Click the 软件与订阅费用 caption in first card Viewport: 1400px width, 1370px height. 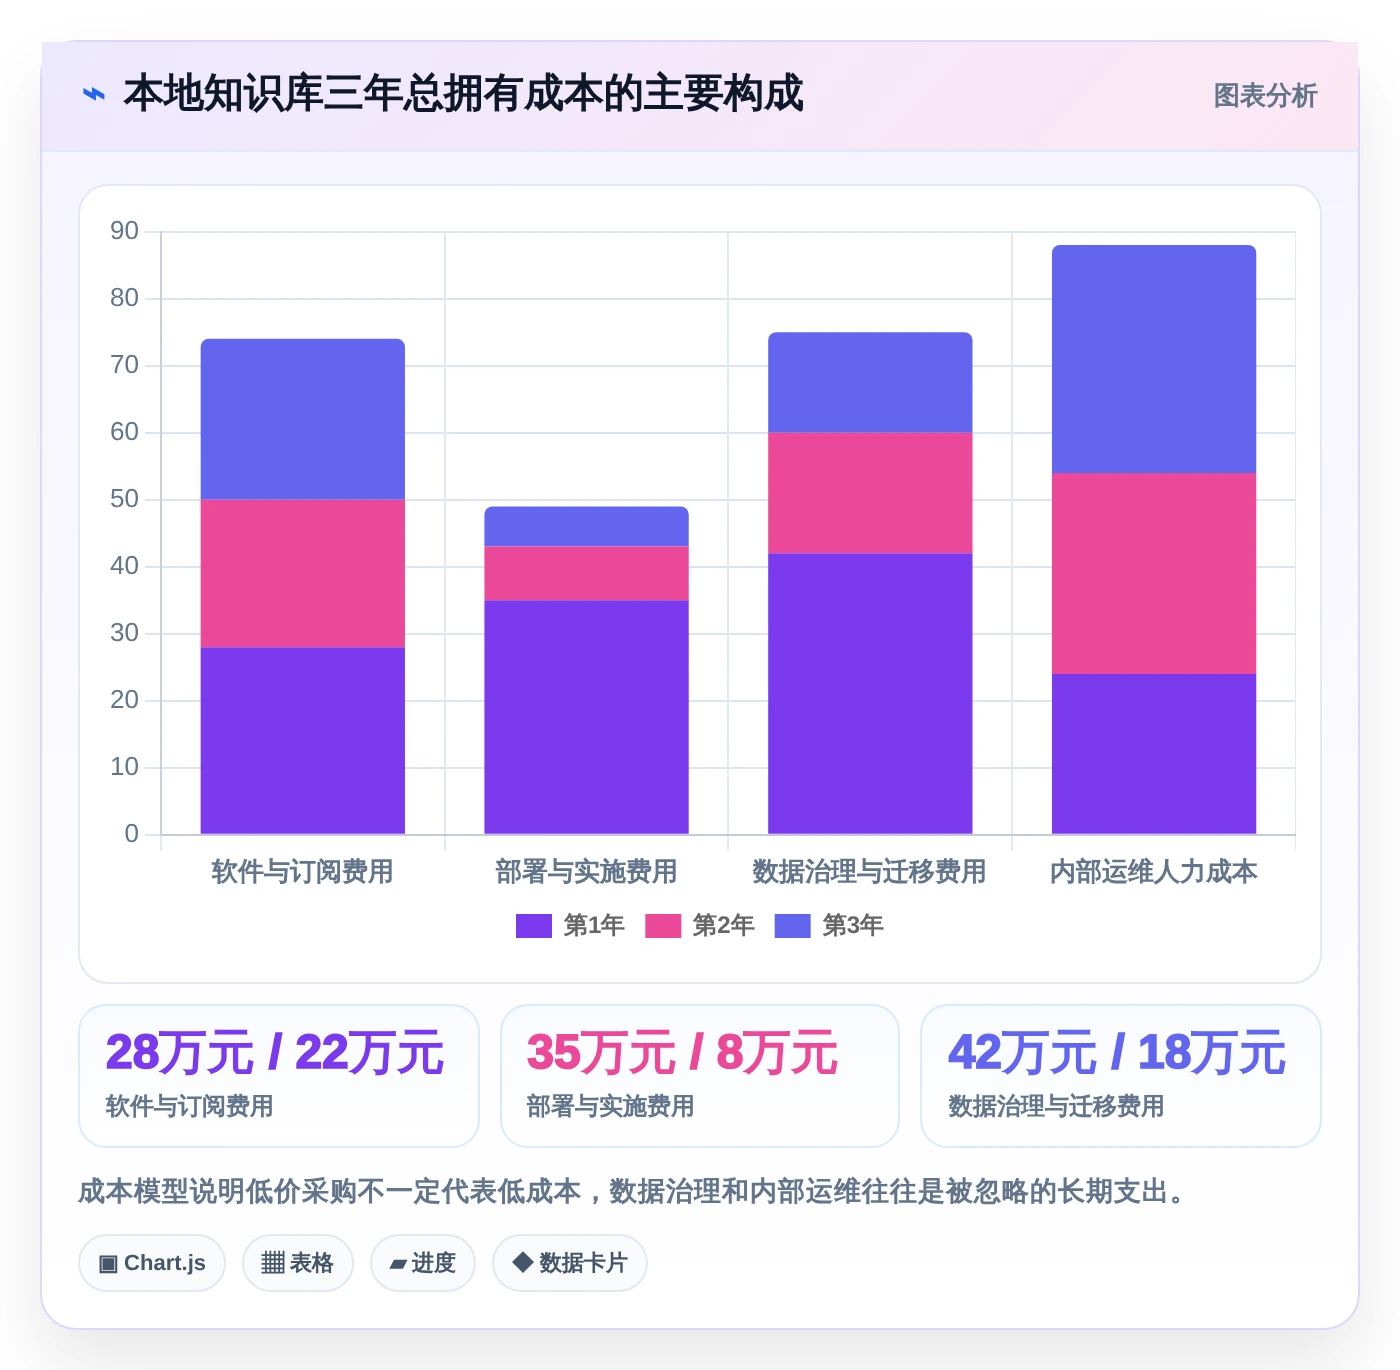point(190,1106)
